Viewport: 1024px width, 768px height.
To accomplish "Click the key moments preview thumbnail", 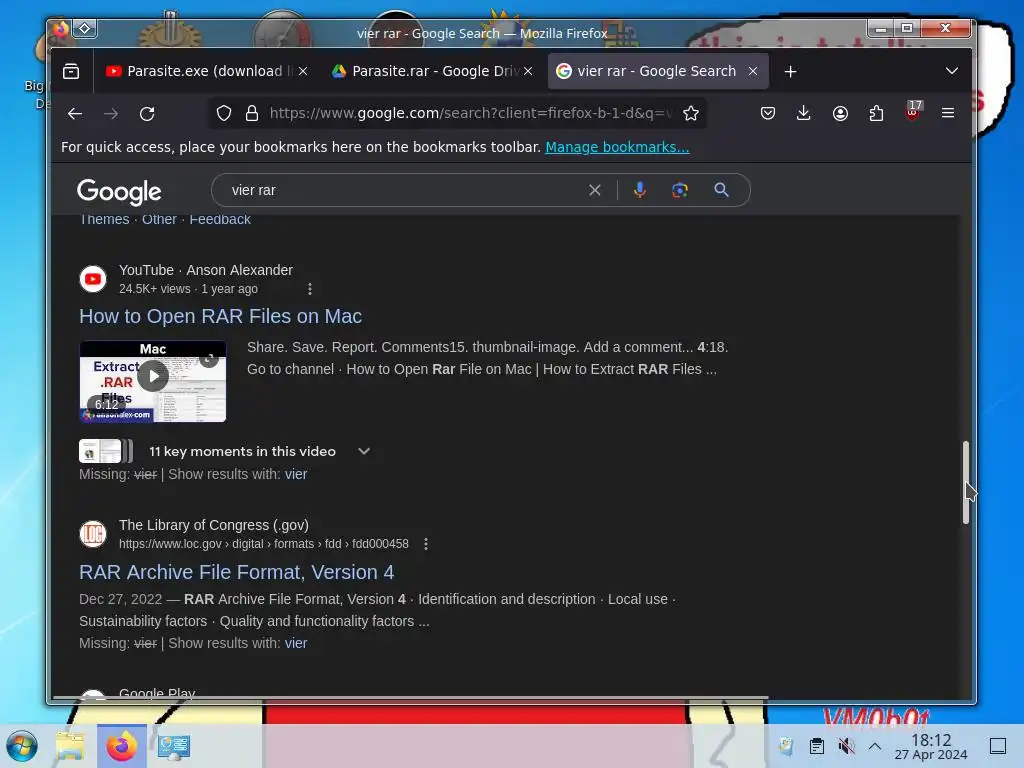I will [x=106, y=451].
